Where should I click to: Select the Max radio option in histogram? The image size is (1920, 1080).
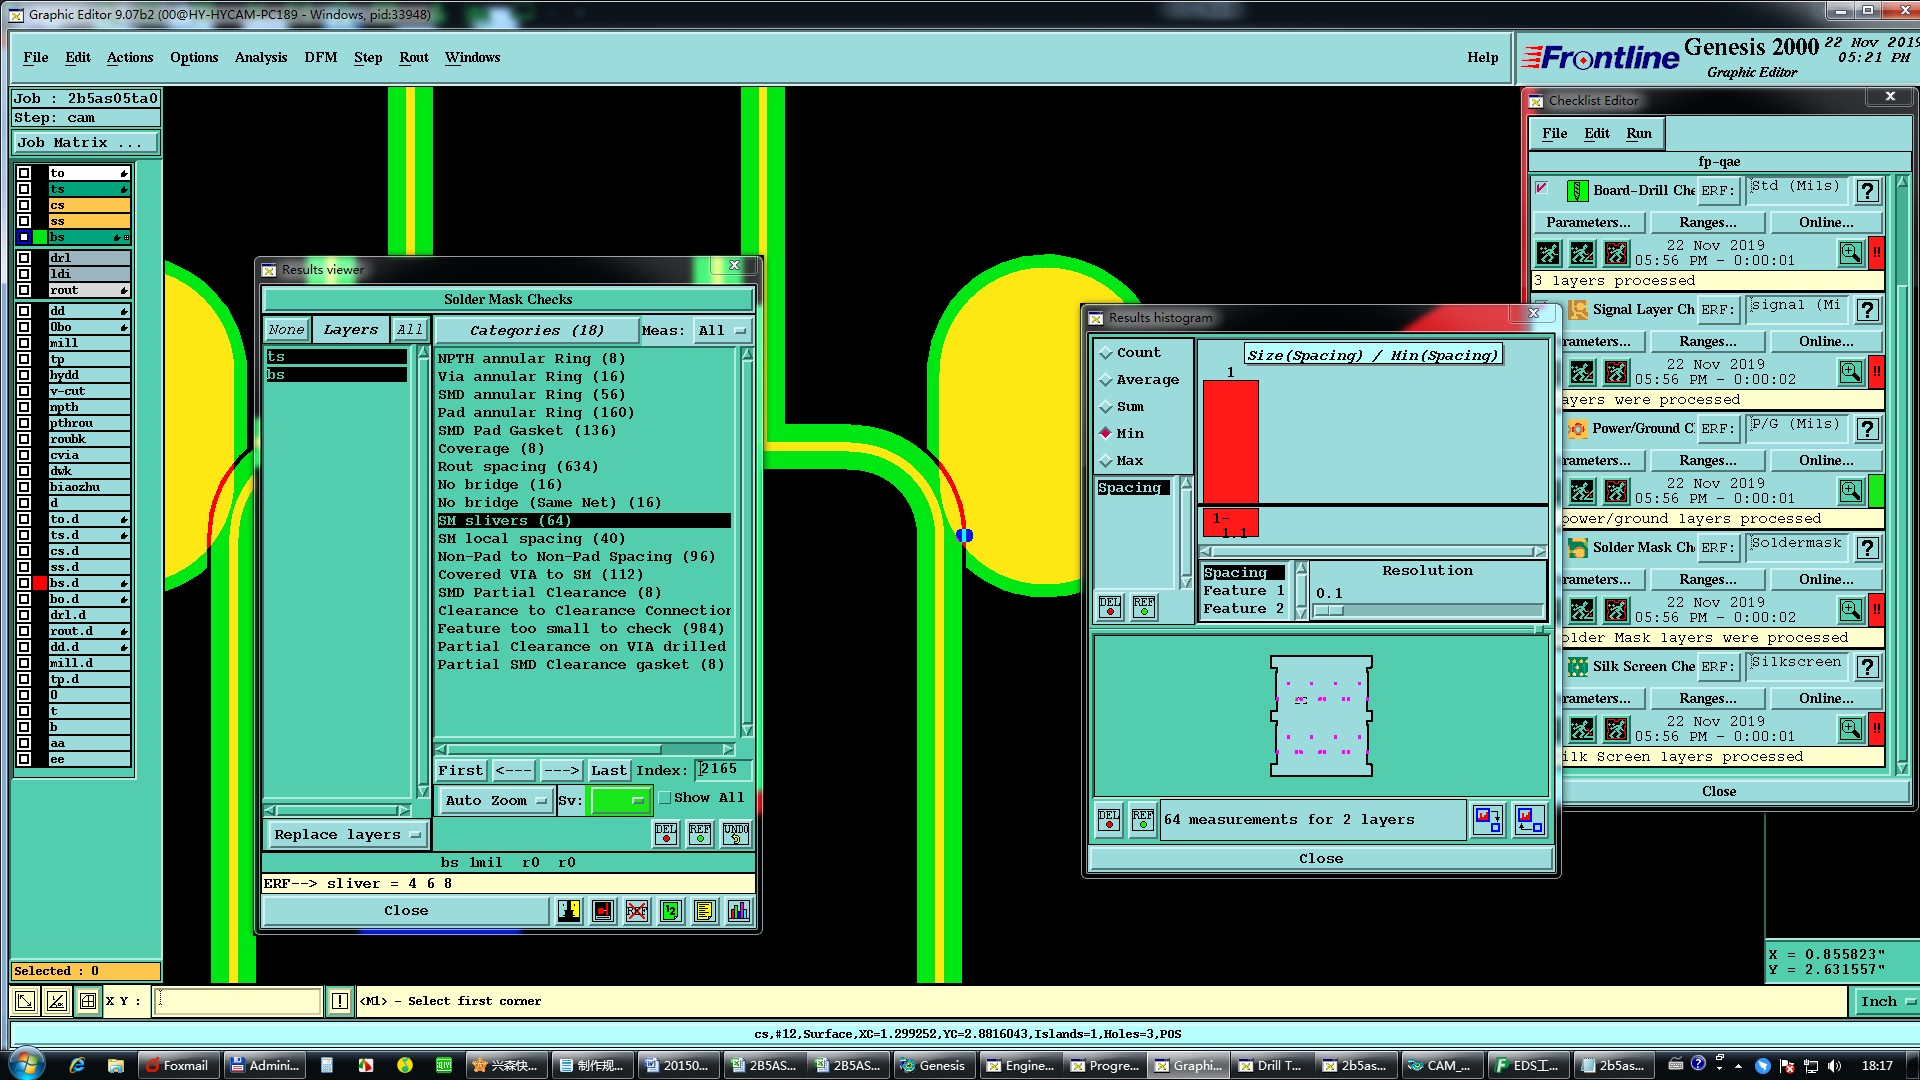1106,461
